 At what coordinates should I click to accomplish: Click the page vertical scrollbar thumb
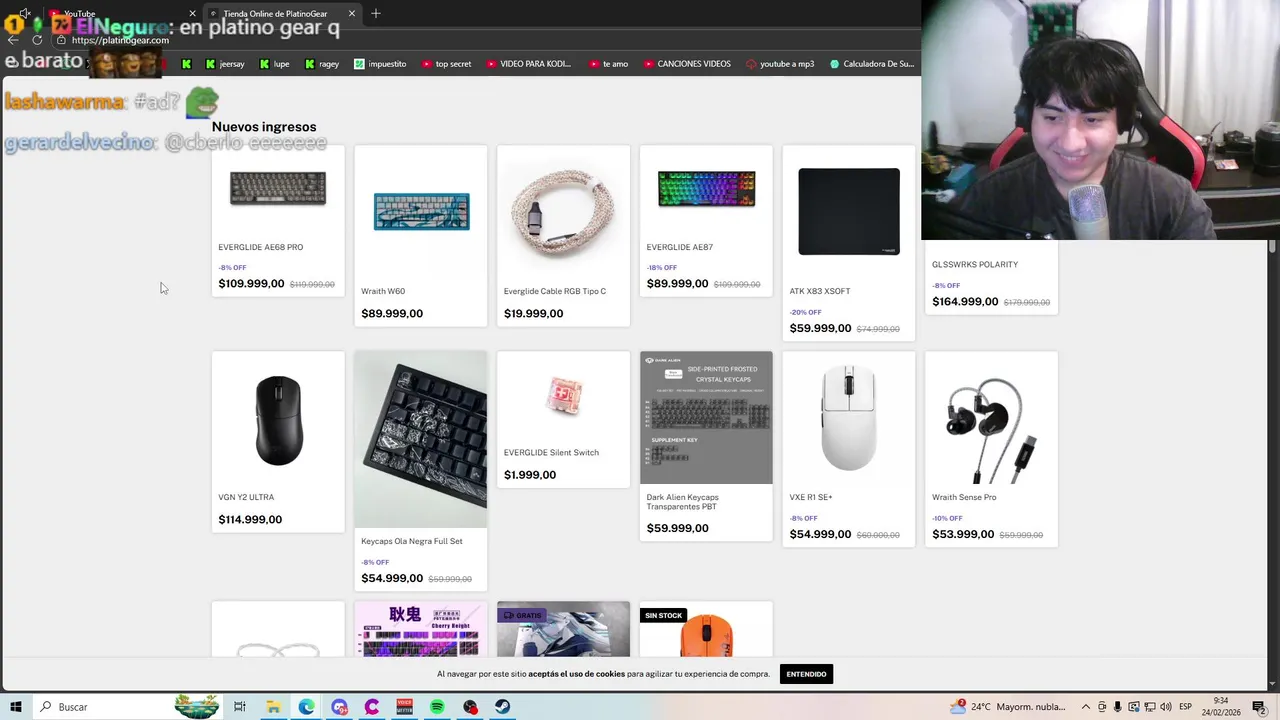pos(1272,247)
